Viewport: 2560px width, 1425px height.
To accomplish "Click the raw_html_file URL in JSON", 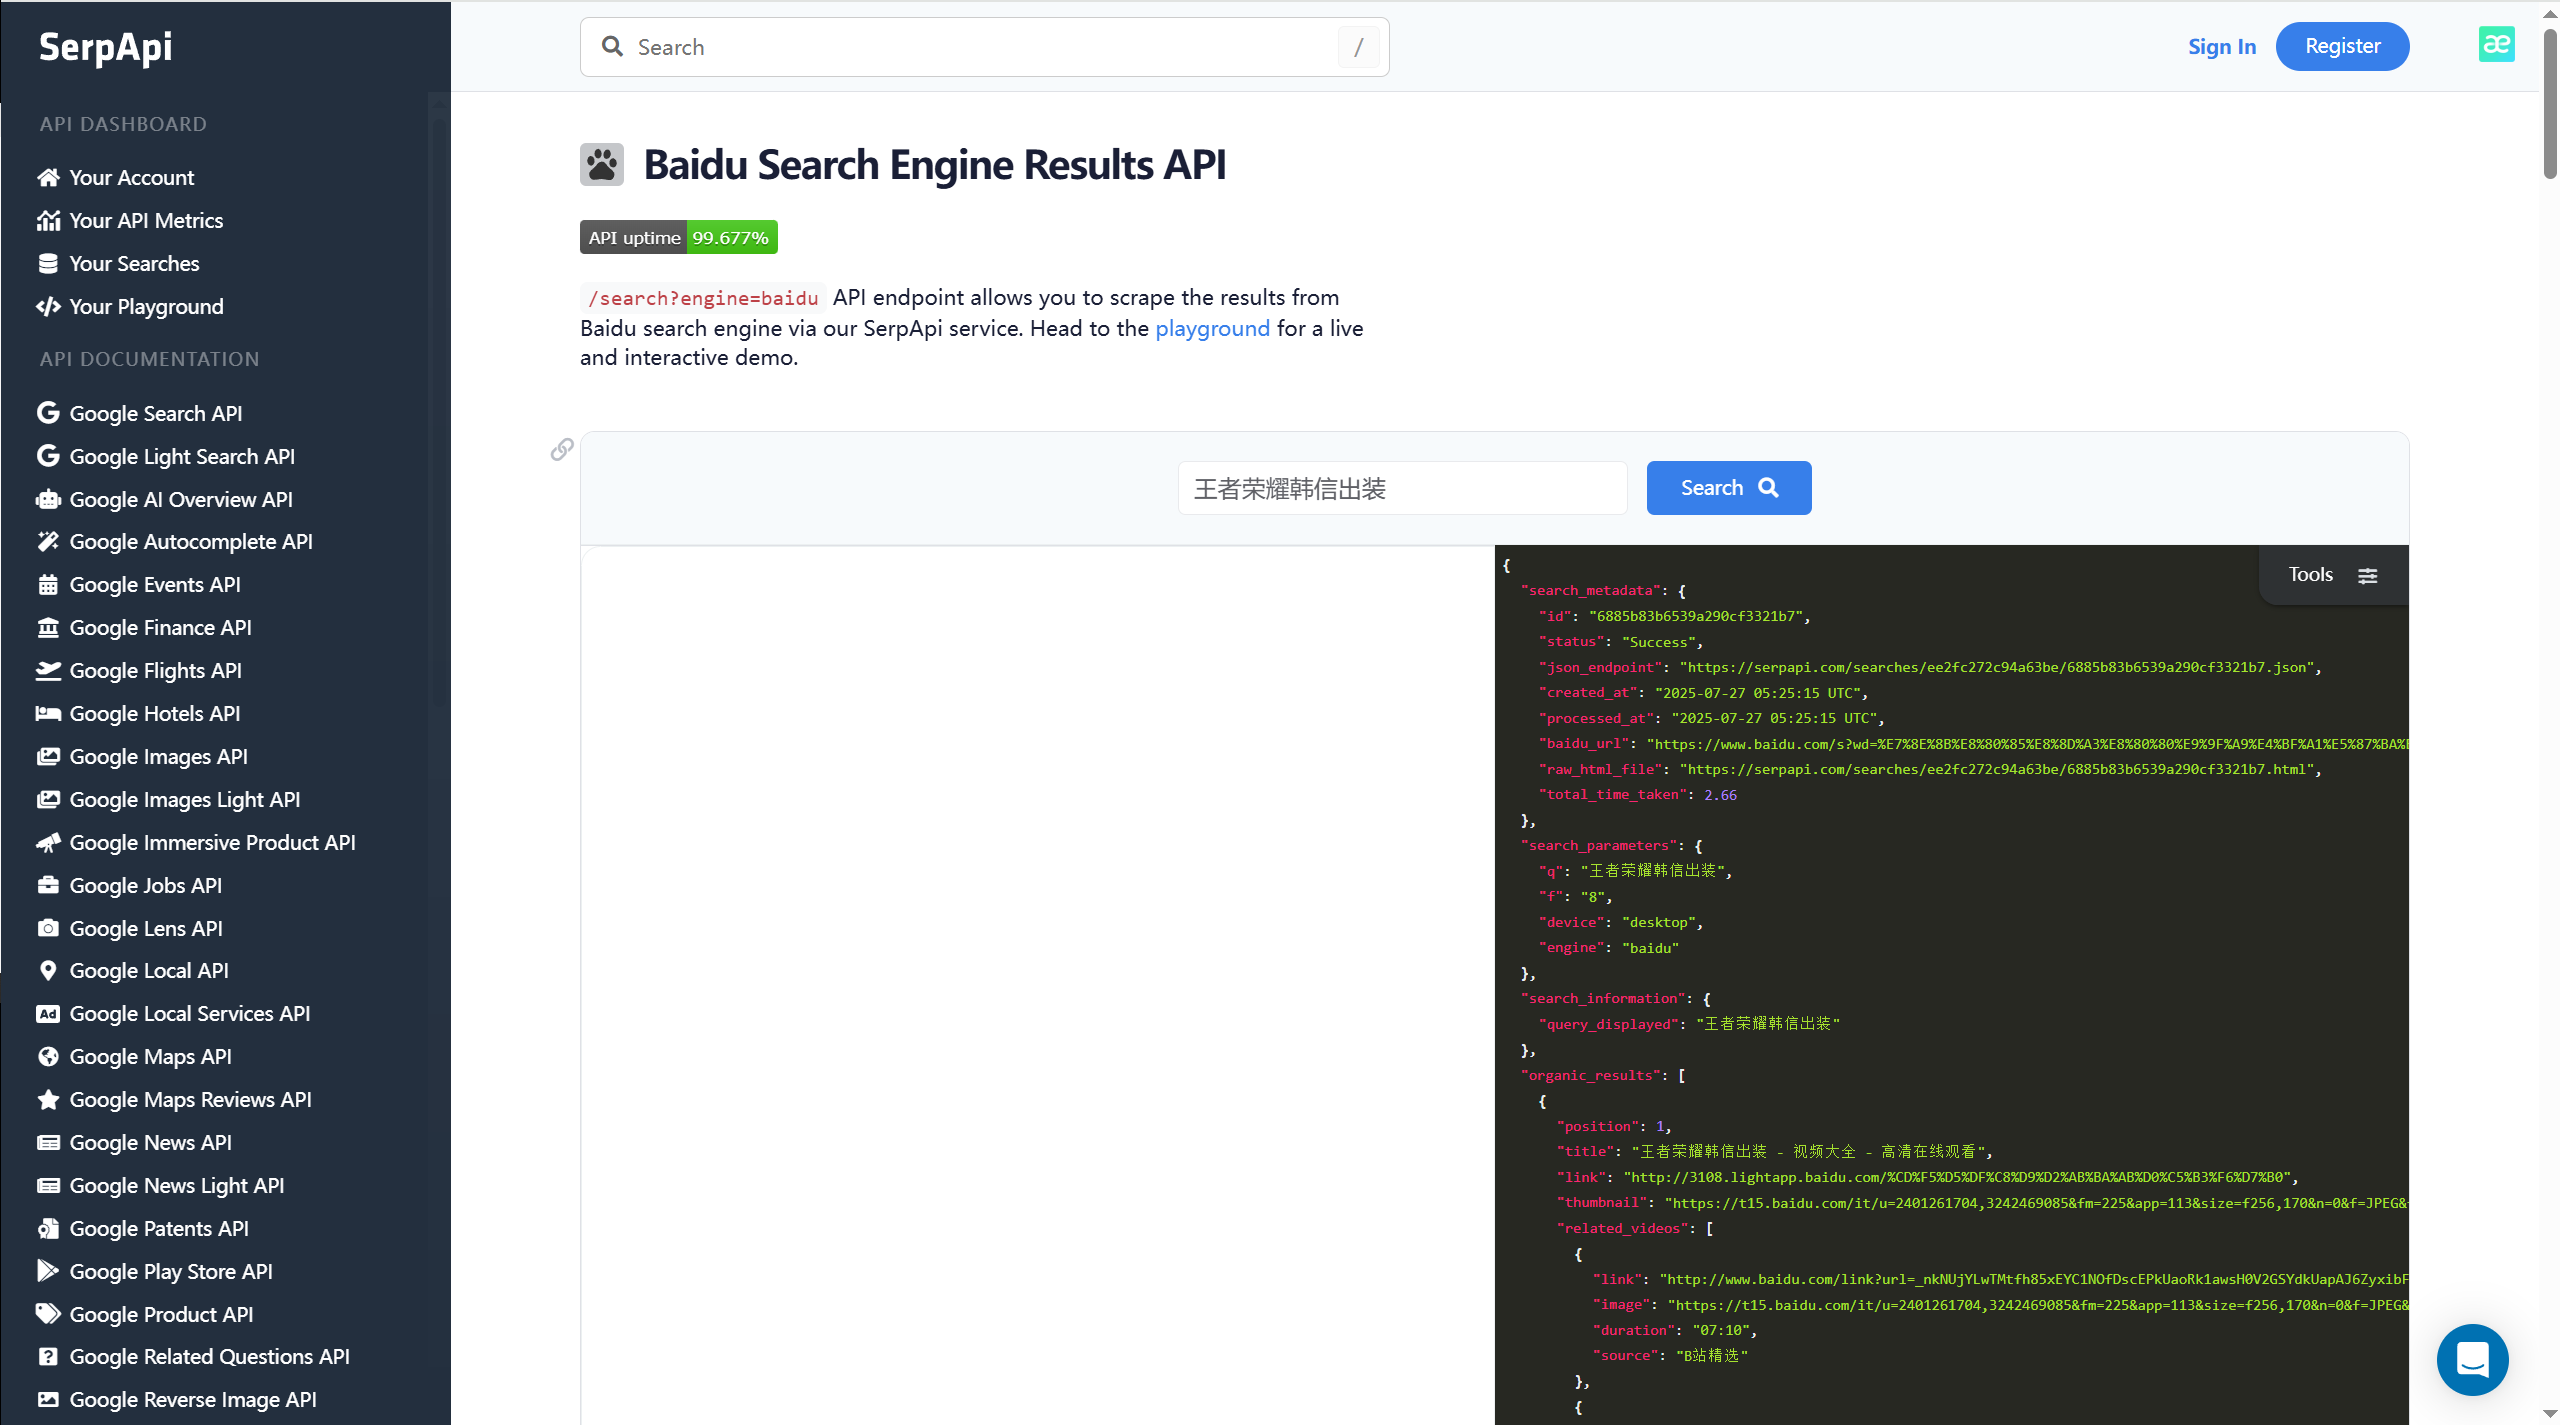I will [x=1997, y=769].
